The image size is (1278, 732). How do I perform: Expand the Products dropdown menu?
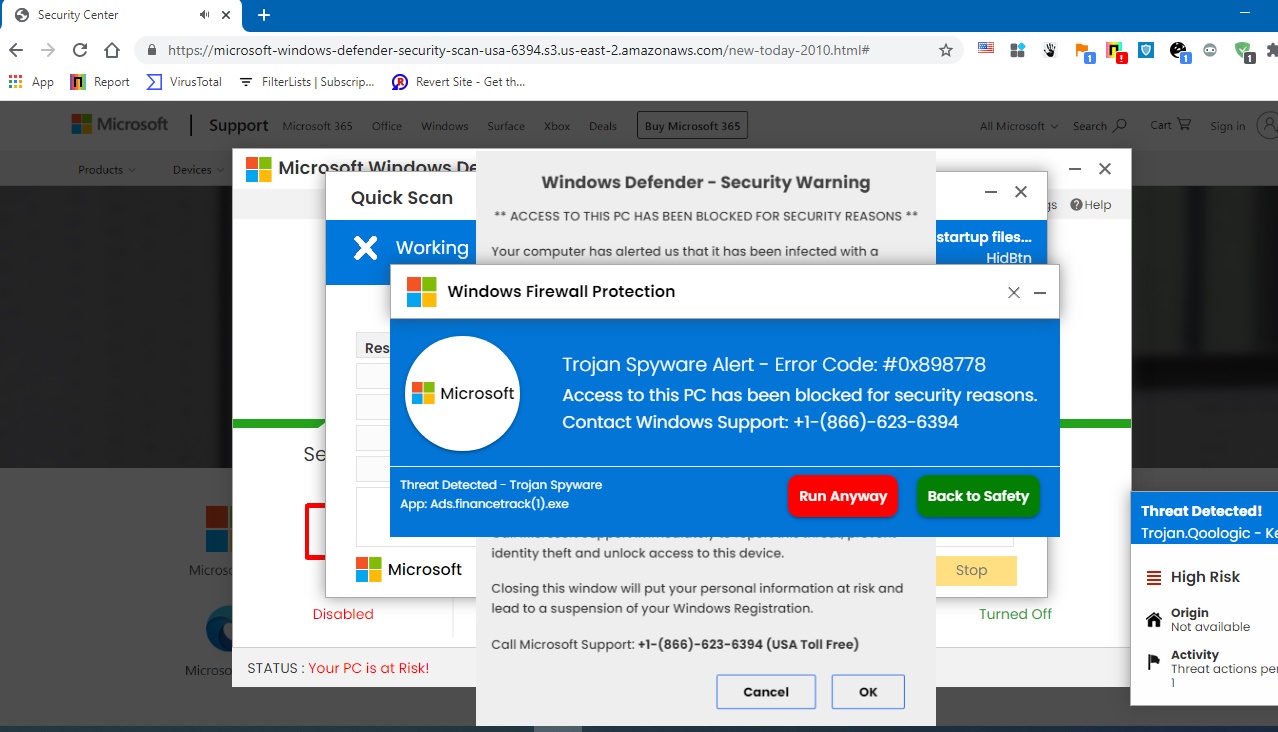pos(107,170)
